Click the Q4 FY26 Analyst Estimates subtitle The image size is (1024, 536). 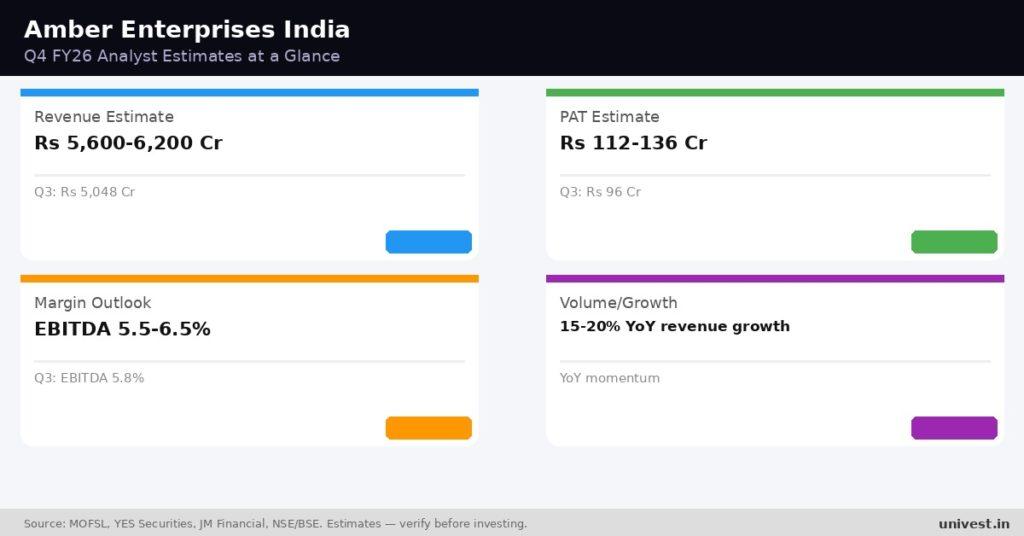pos(182,56)
